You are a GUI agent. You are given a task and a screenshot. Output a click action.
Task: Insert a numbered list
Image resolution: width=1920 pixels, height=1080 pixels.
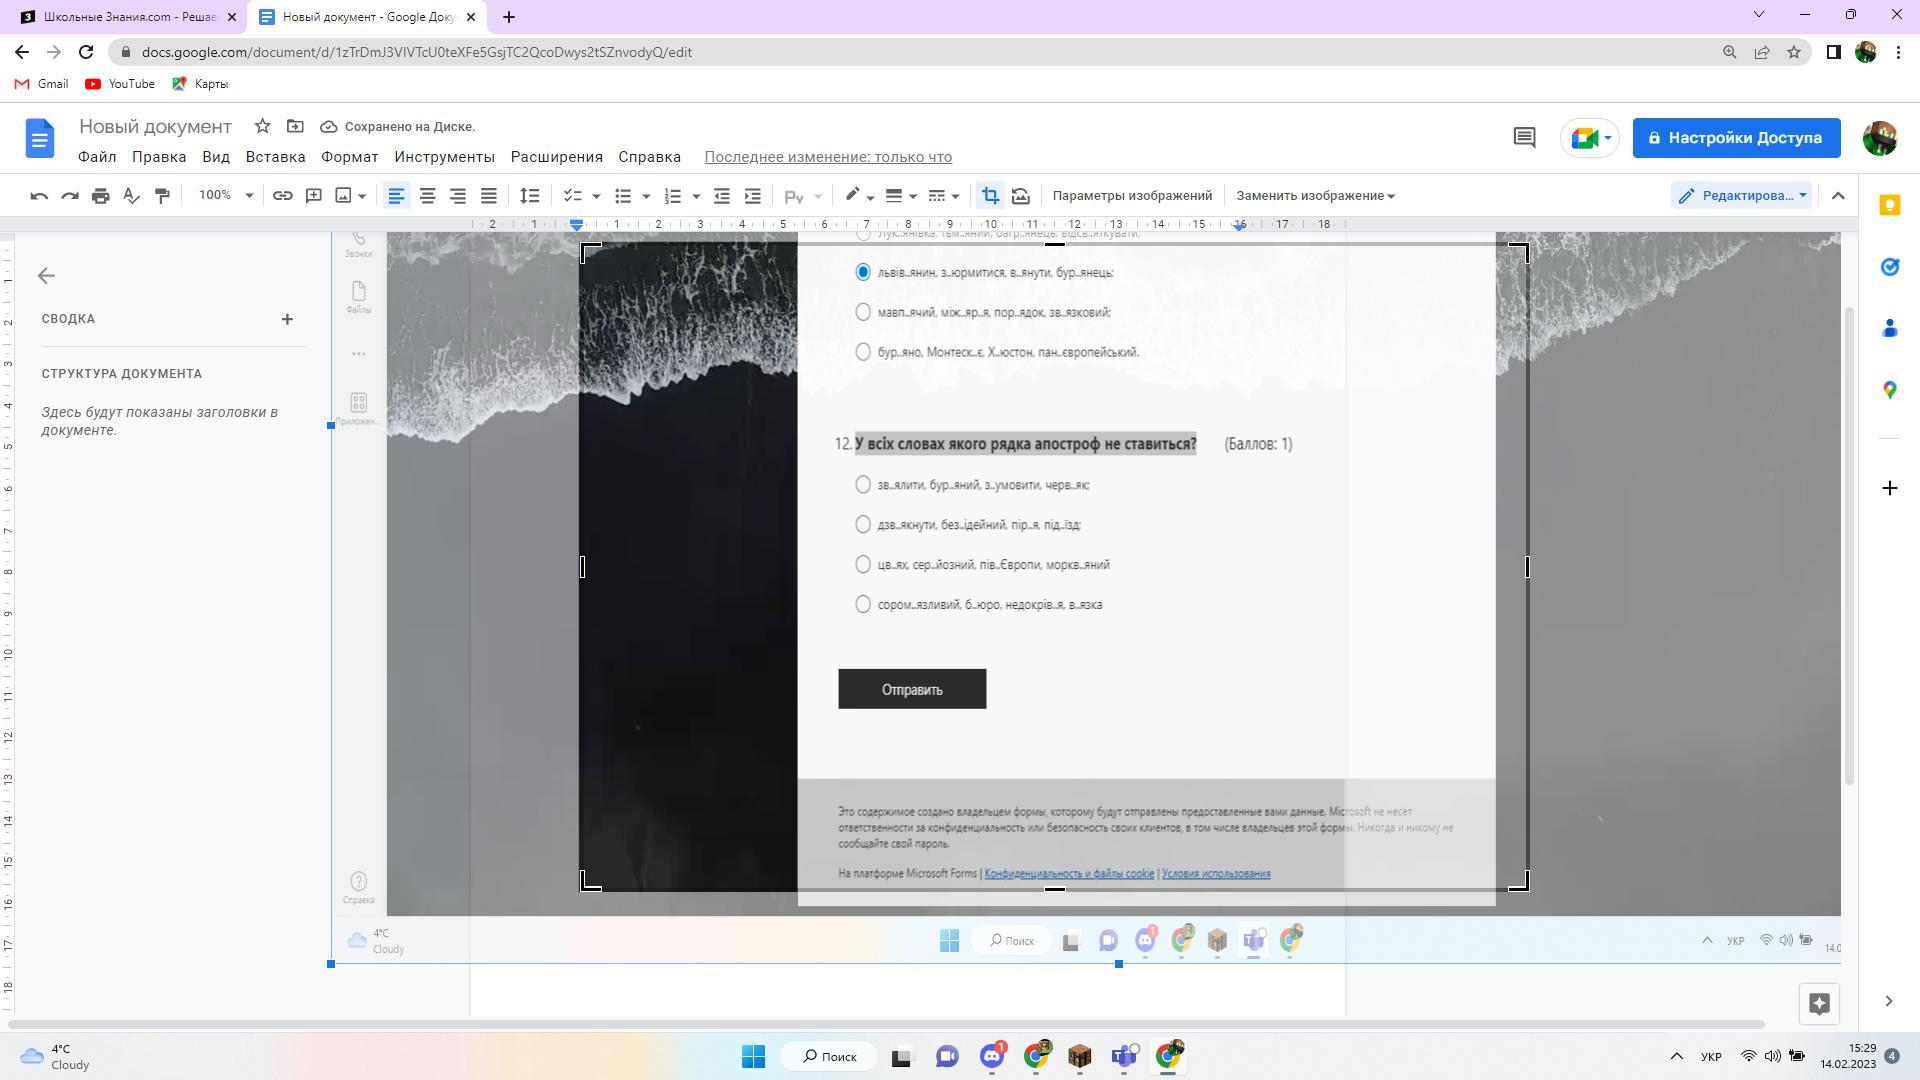click(673, 196)
